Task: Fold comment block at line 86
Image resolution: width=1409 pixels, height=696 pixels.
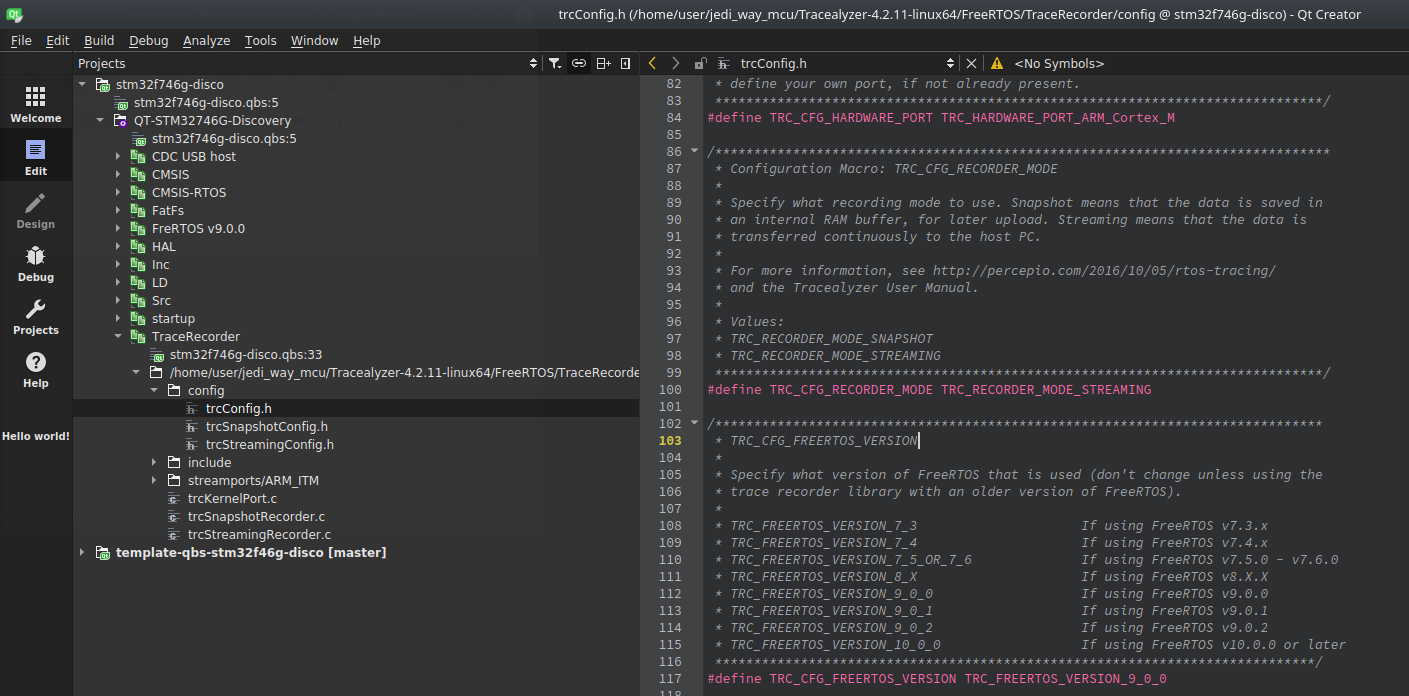Action: pos(695,152)
